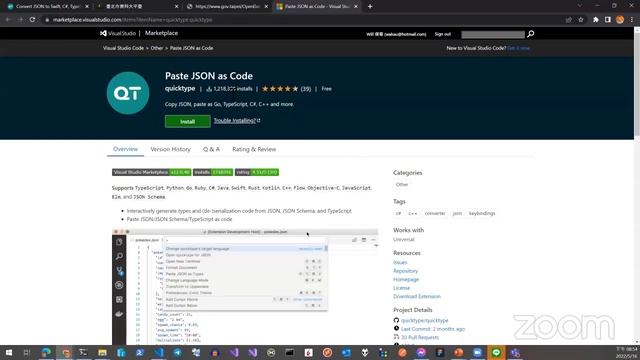Click the Sign out link
This screenshot has width=640, height=360.
click(442, 34)
